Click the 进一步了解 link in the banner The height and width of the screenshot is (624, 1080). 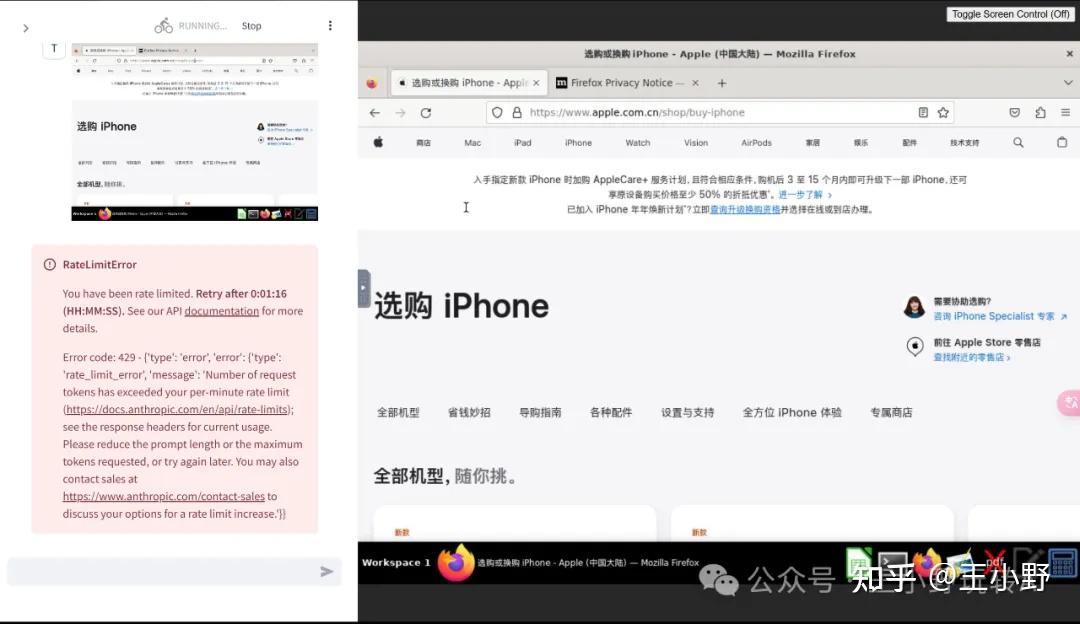click(804, 195)
